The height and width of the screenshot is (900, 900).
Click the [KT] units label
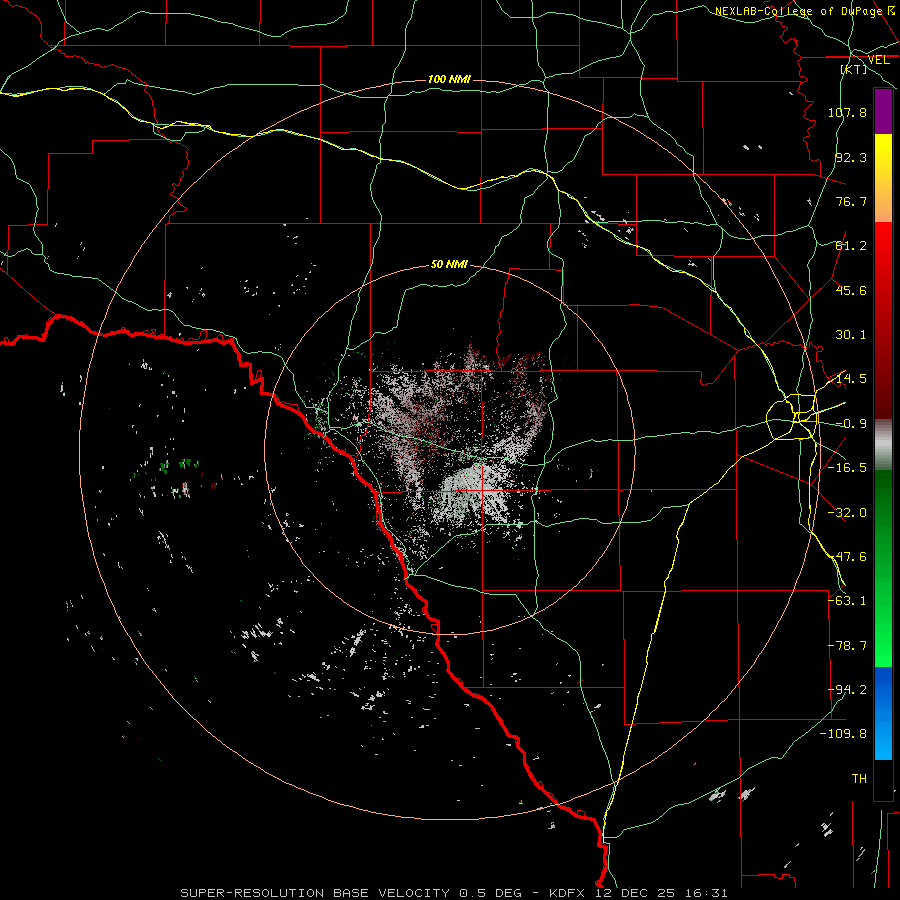pyautogui.click(x=854, y=69)
